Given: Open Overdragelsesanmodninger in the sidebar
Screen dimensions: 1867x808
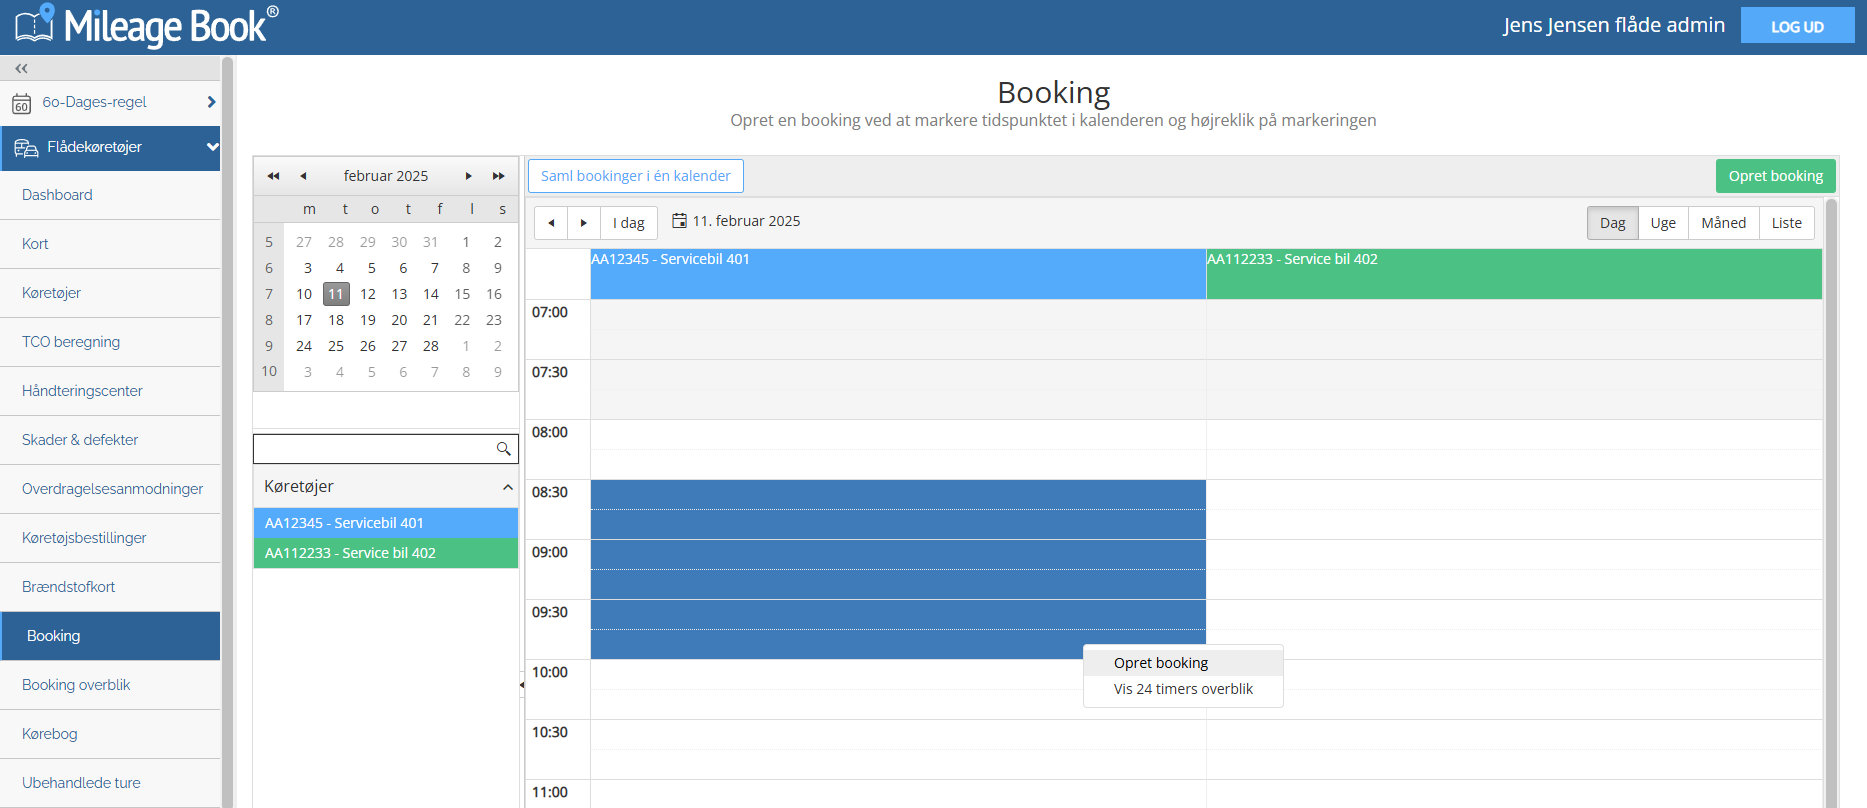Looking at the screenshot, I should click(110, 489).
